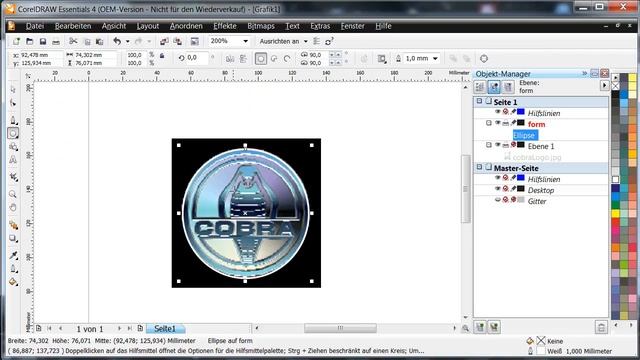Click the no-color X swatch in palette
The image size is (640, 360).
[615, 86]
